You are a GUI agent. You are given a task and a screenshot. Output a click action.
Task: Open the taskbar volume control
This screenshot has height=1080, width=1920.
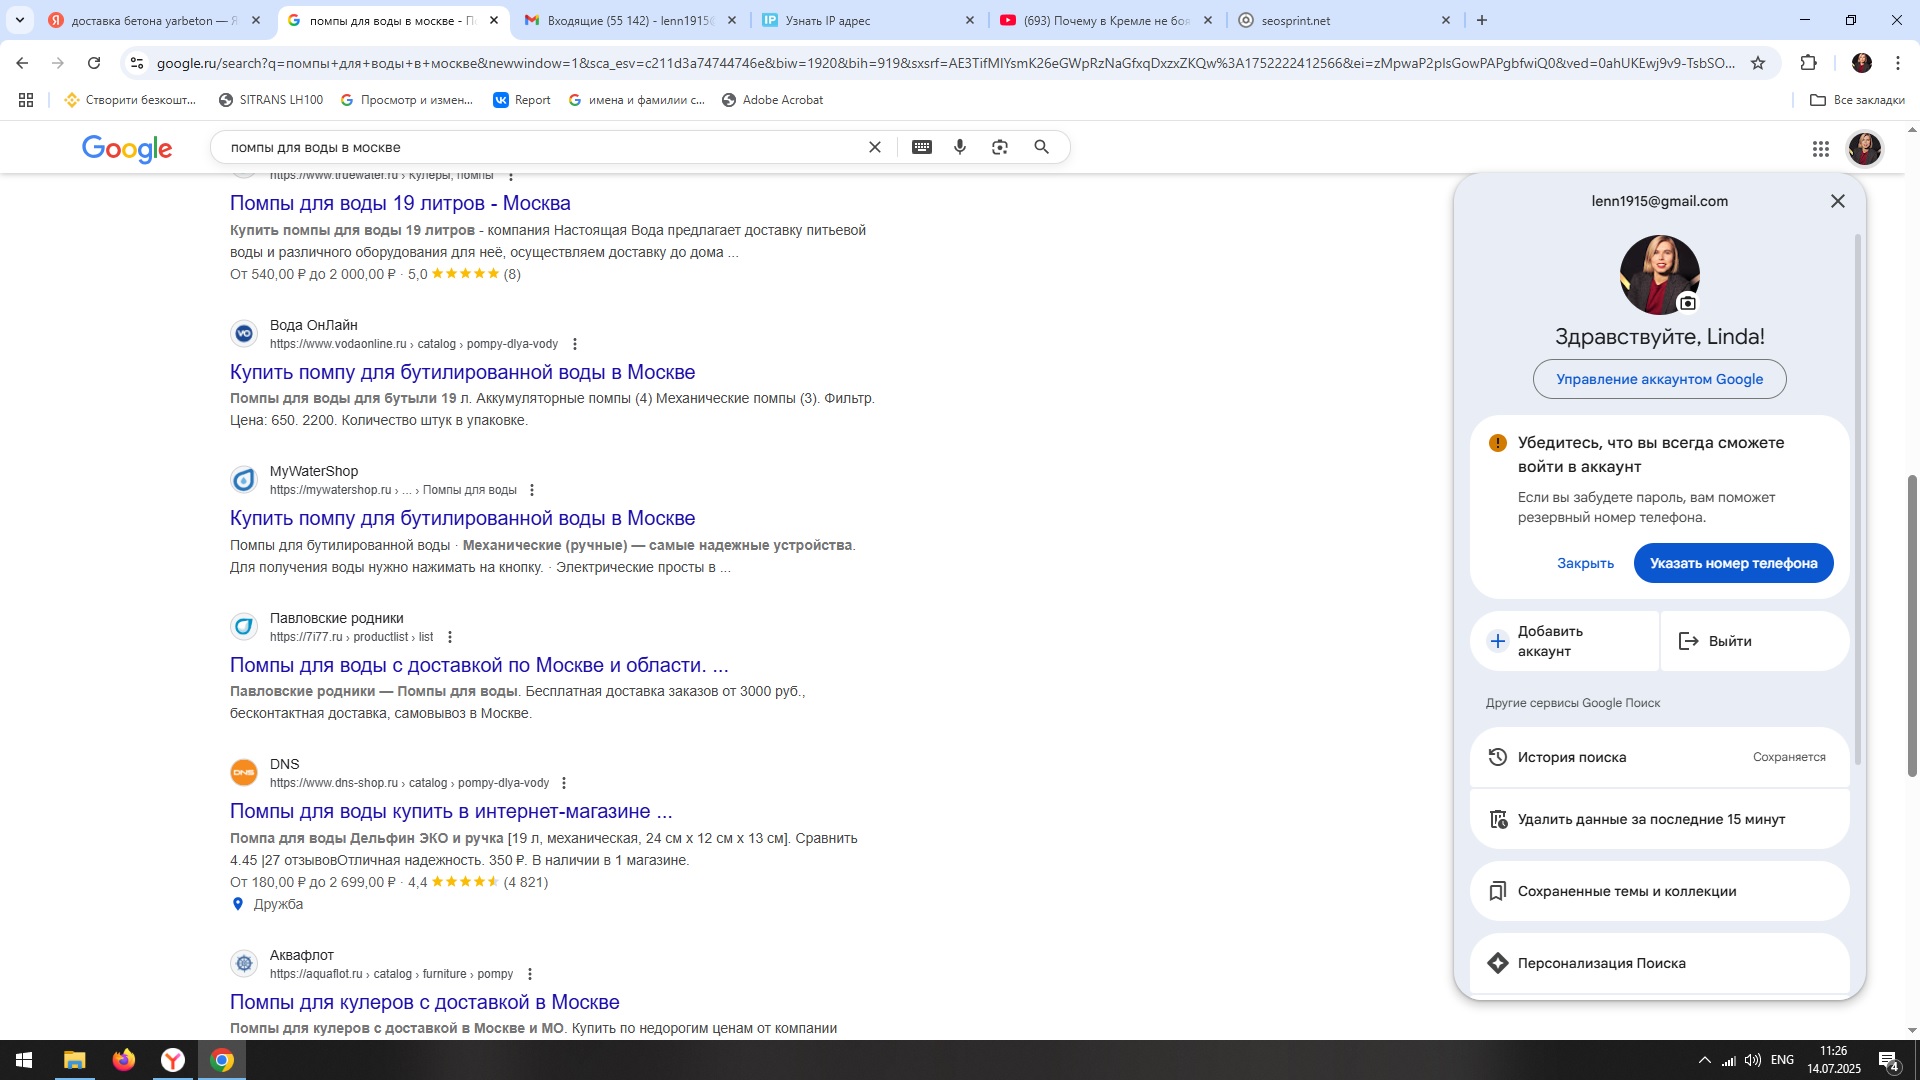[1753, 1060]
